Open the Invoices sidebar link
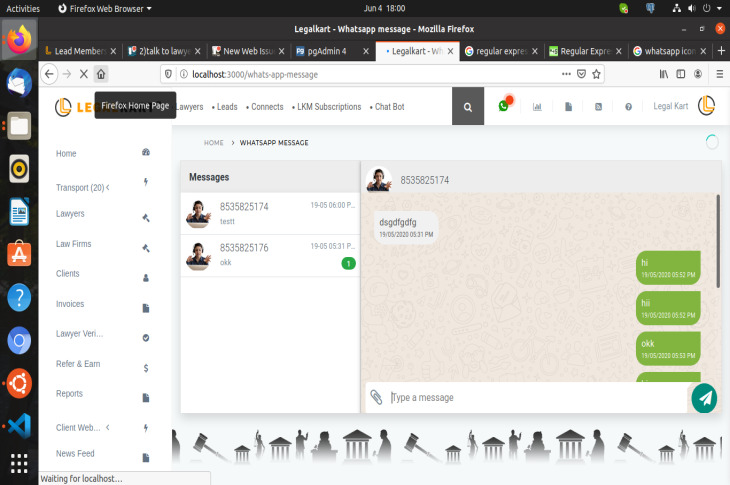The height and width of the screenshot is (485, 730). 71,304
